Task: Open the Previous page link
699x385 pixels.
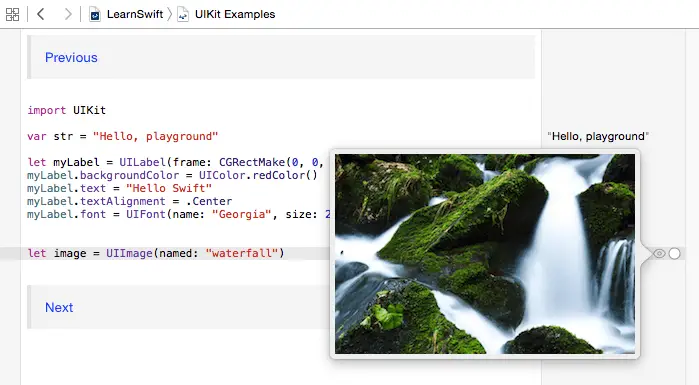Action: pyautogui.click(x=71, y=57)
